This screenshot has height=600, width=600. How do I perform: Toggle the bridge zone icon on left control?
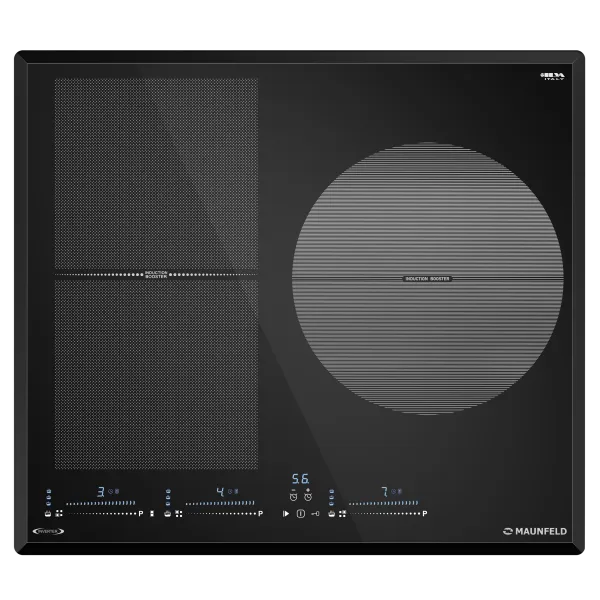(x=59, y=514)
